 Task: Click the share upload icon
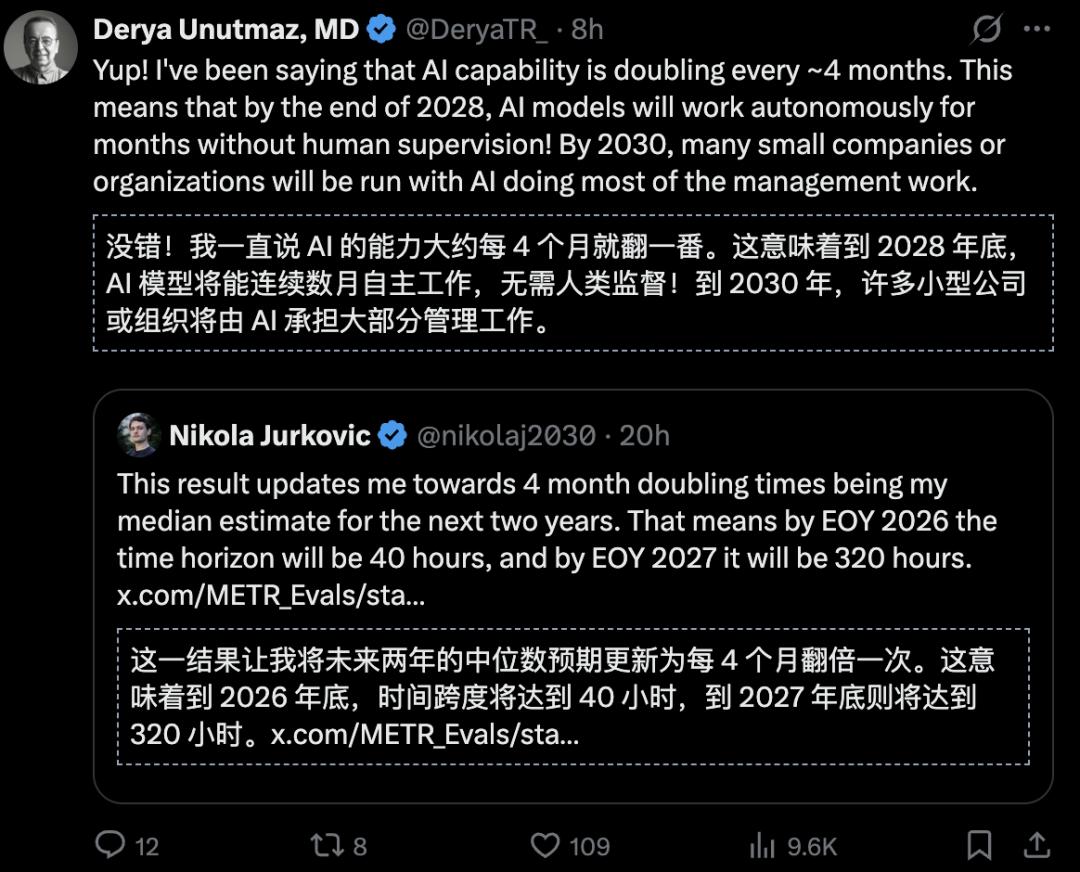(1038, 846)
